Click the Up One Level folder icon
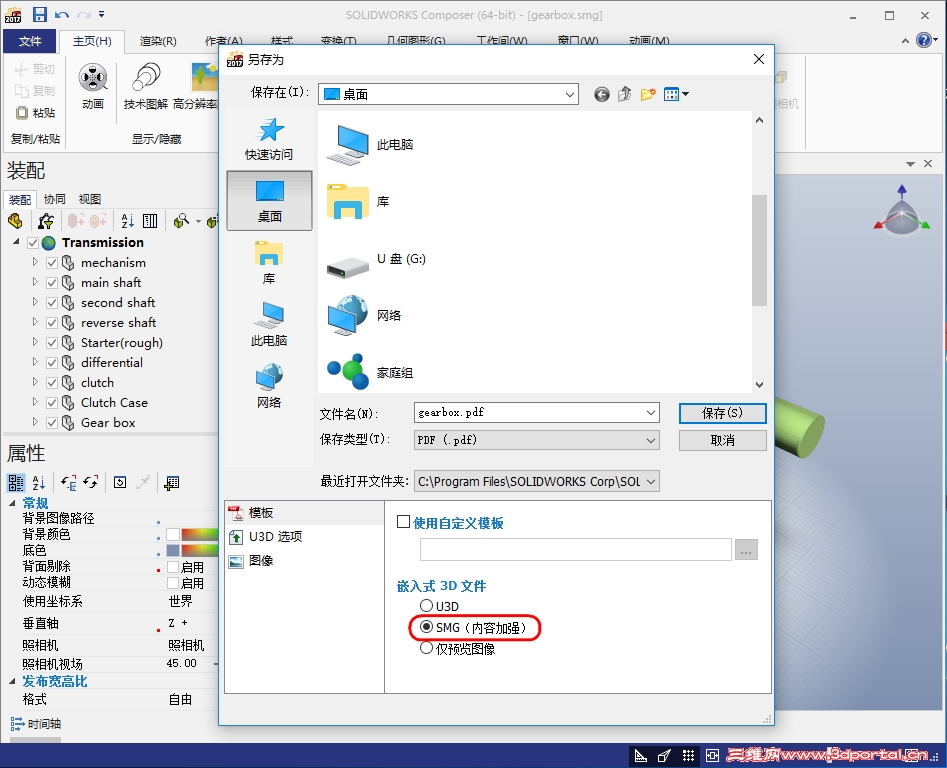The height and width of the screenshot is (768, 947). [x=624, y=94]
